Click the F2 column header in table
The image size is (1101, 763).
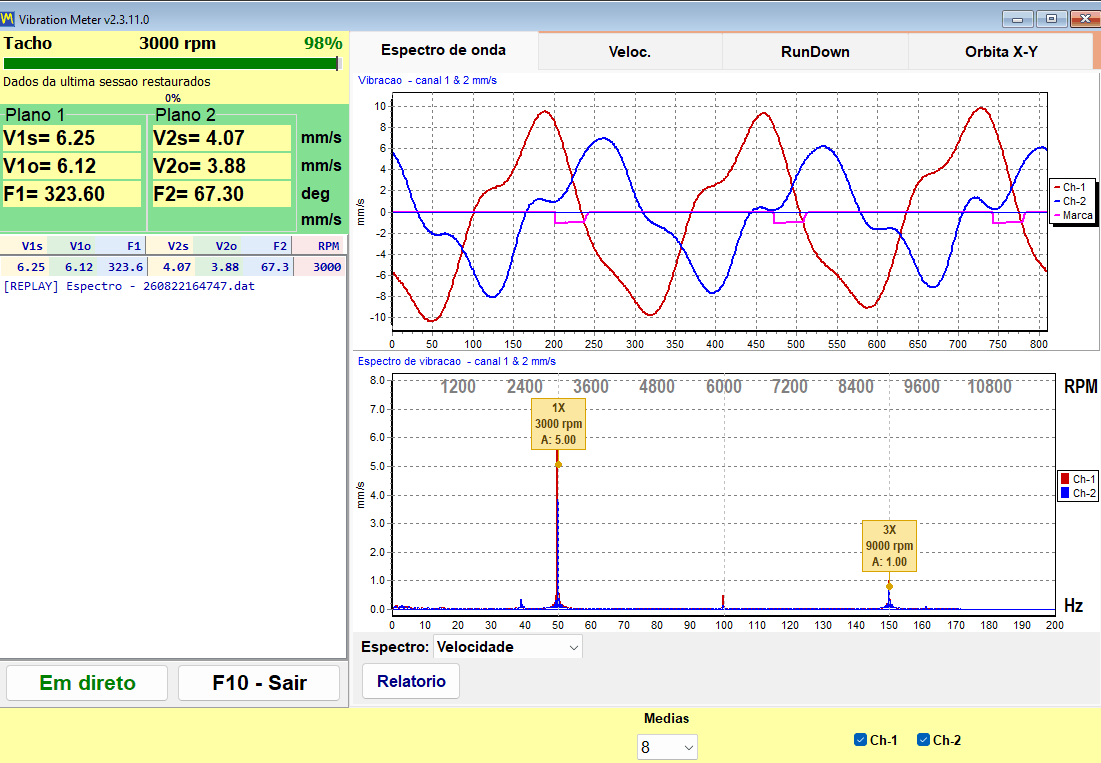point(267,246)
